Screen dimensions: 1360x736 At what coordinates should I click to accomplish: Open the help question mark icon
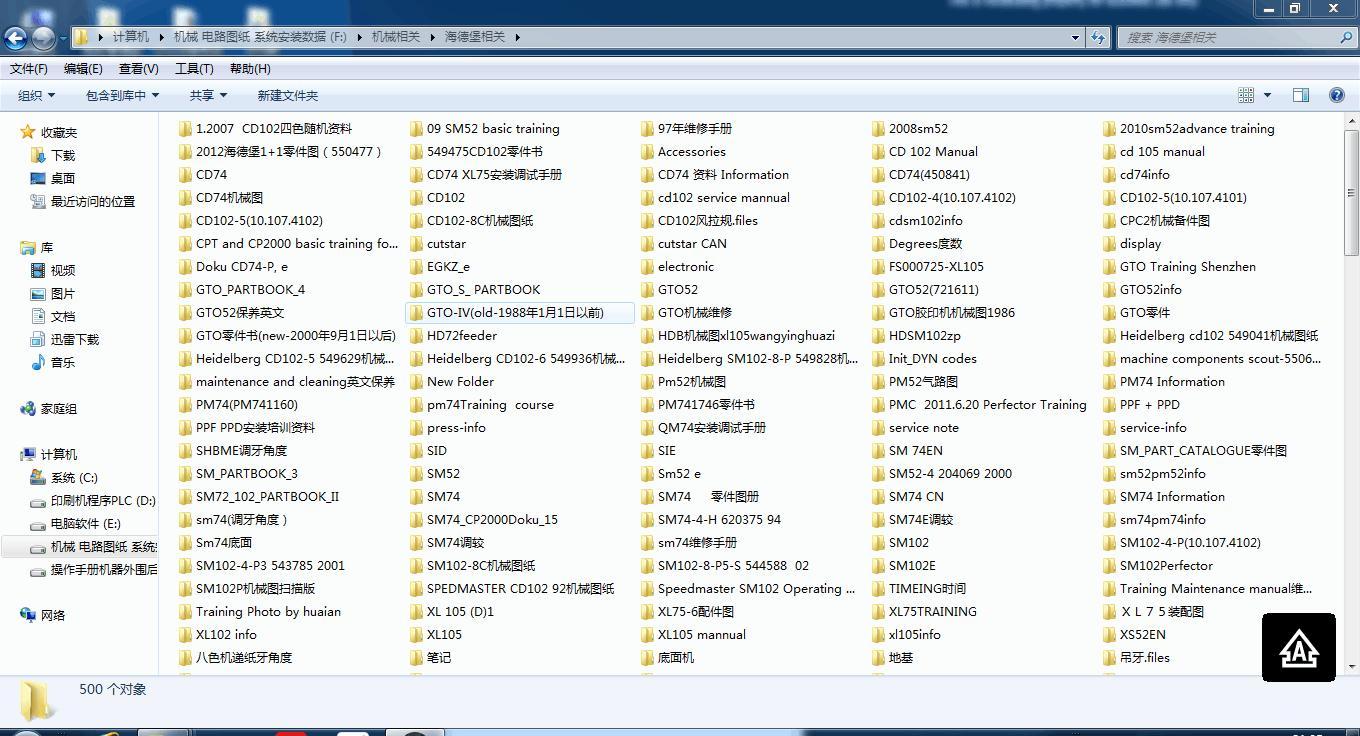[x=1336, y=95]
